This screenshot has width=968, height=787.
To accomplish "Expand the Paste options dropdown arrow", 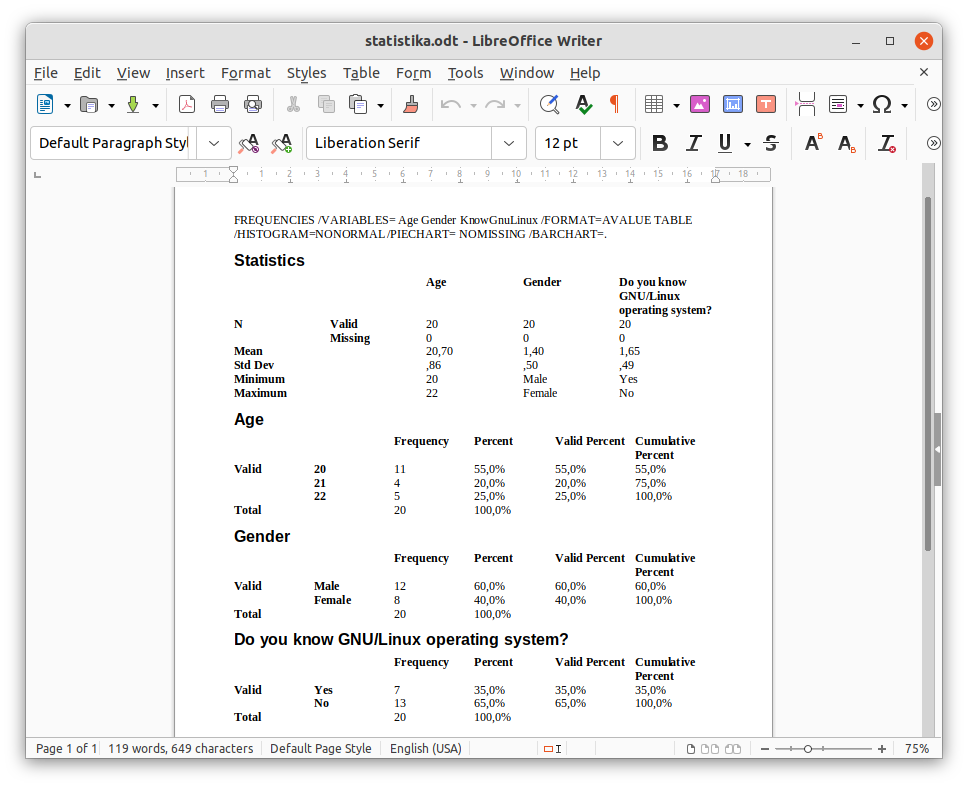I will pyautogui.click(x=380, y=106).
